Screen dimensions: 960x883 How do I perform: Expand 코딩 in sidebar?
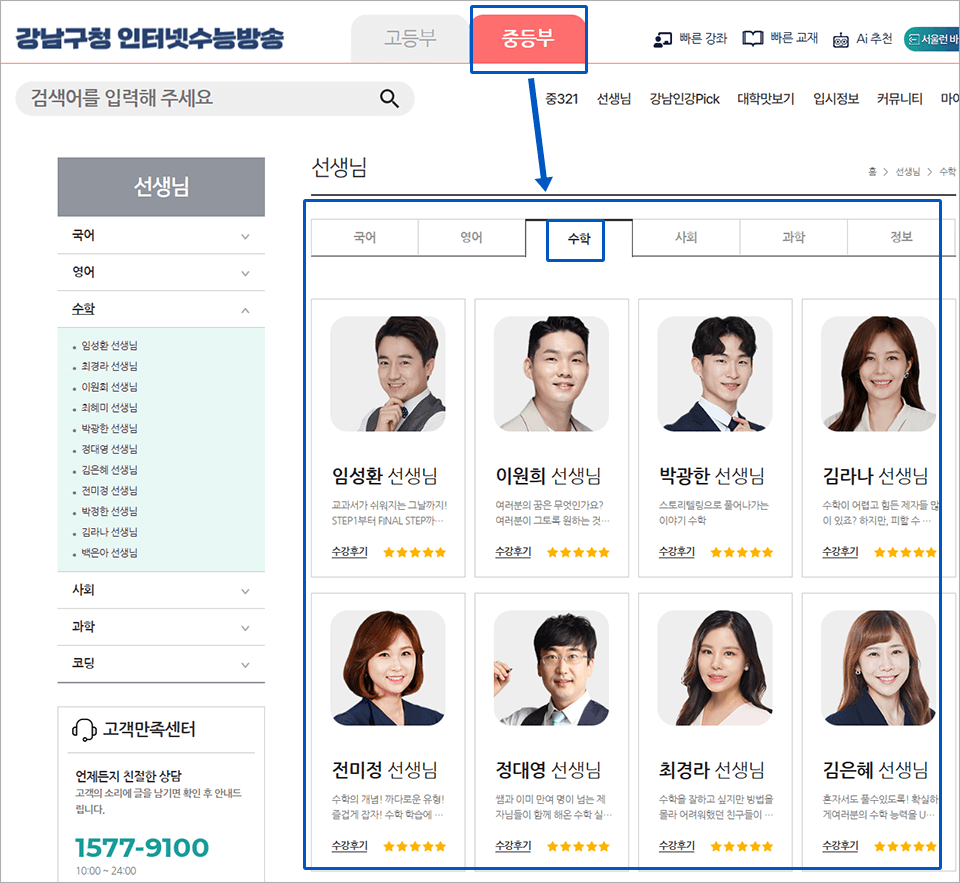point(161,664)
